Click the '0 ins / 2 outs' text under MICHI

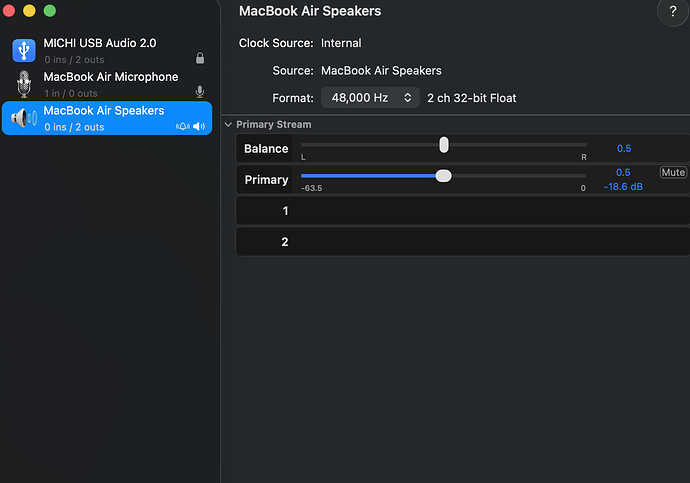point(74,60)
